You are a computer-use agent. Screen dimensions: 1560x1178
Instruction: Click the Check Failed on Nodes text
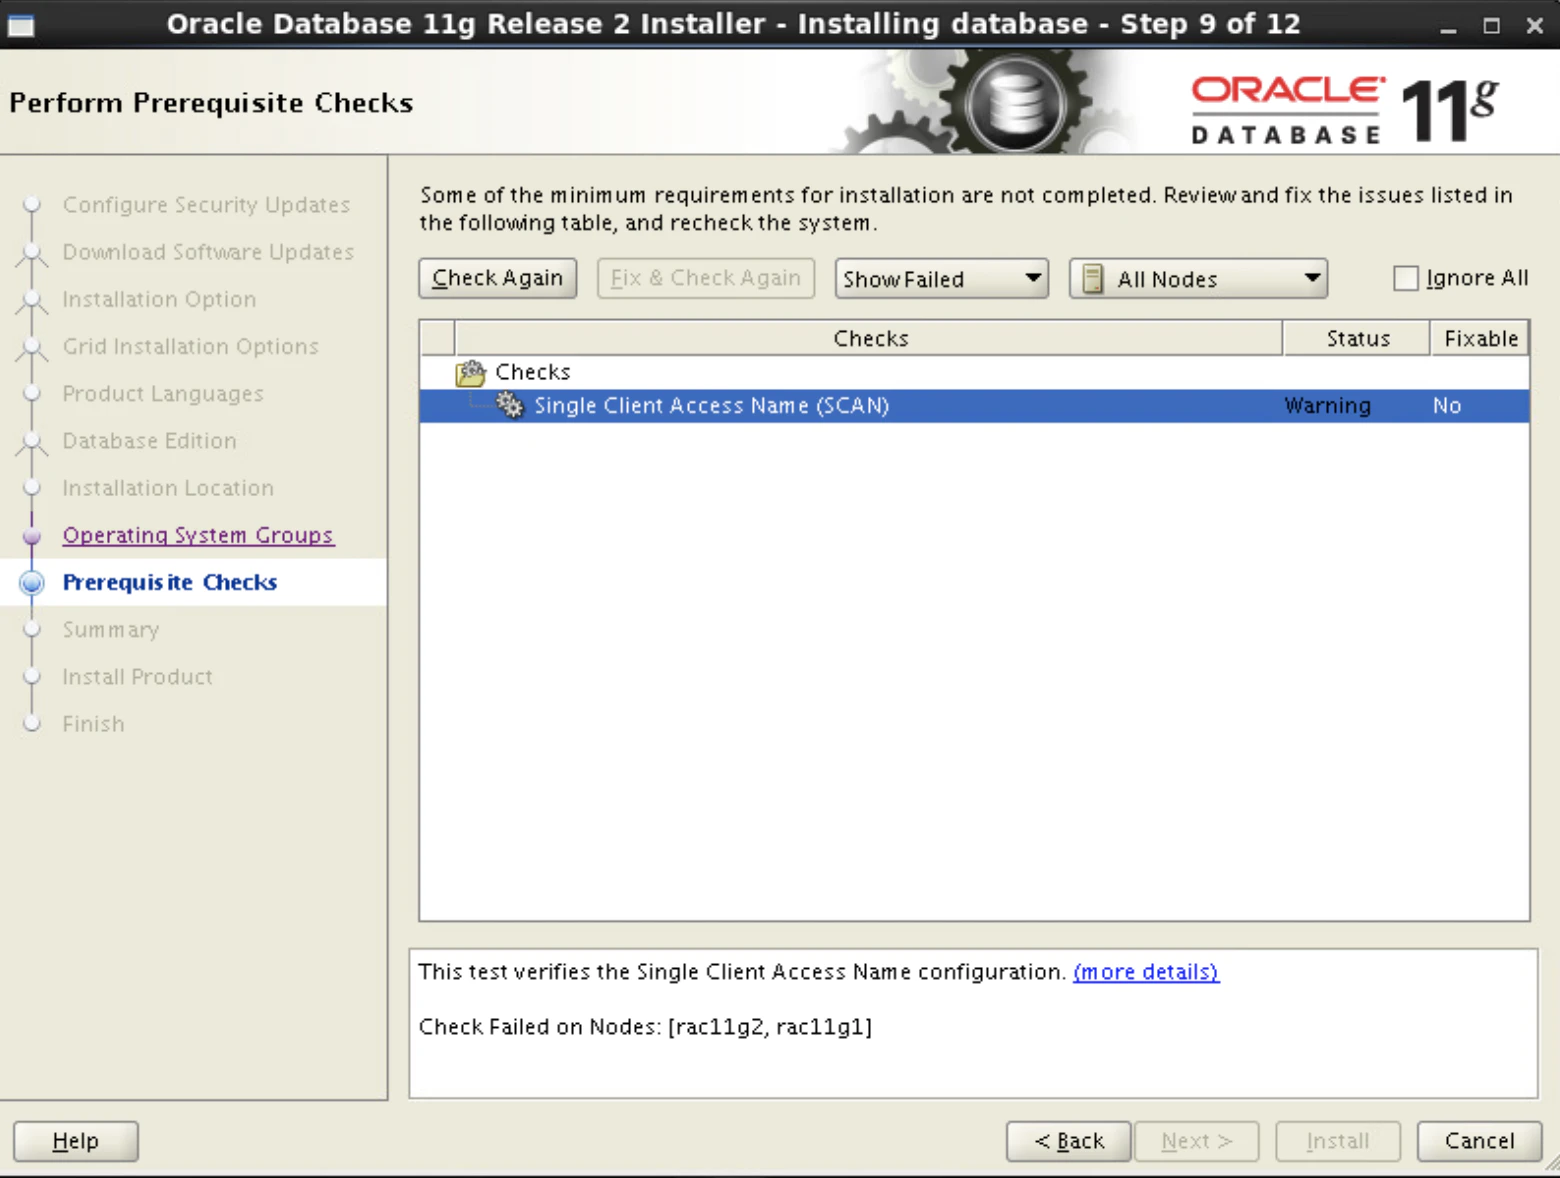click(x=645, y=1027)
